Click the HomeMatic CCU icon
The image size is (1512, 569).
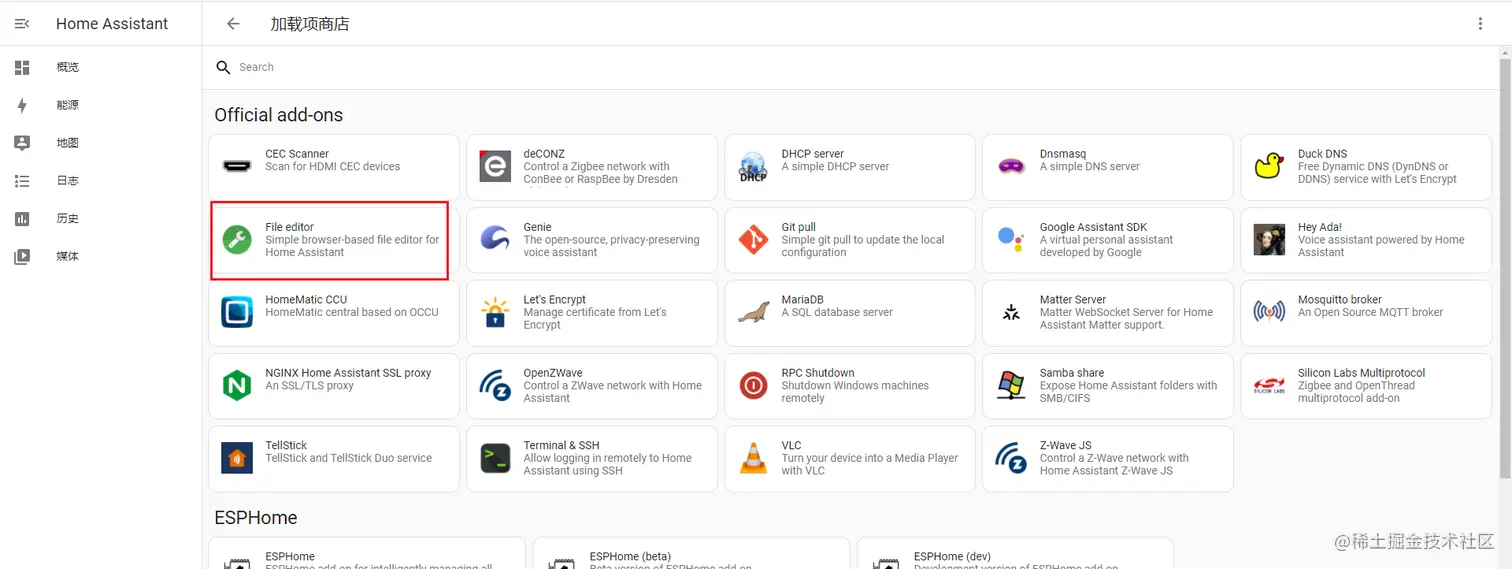coord(237,312)
